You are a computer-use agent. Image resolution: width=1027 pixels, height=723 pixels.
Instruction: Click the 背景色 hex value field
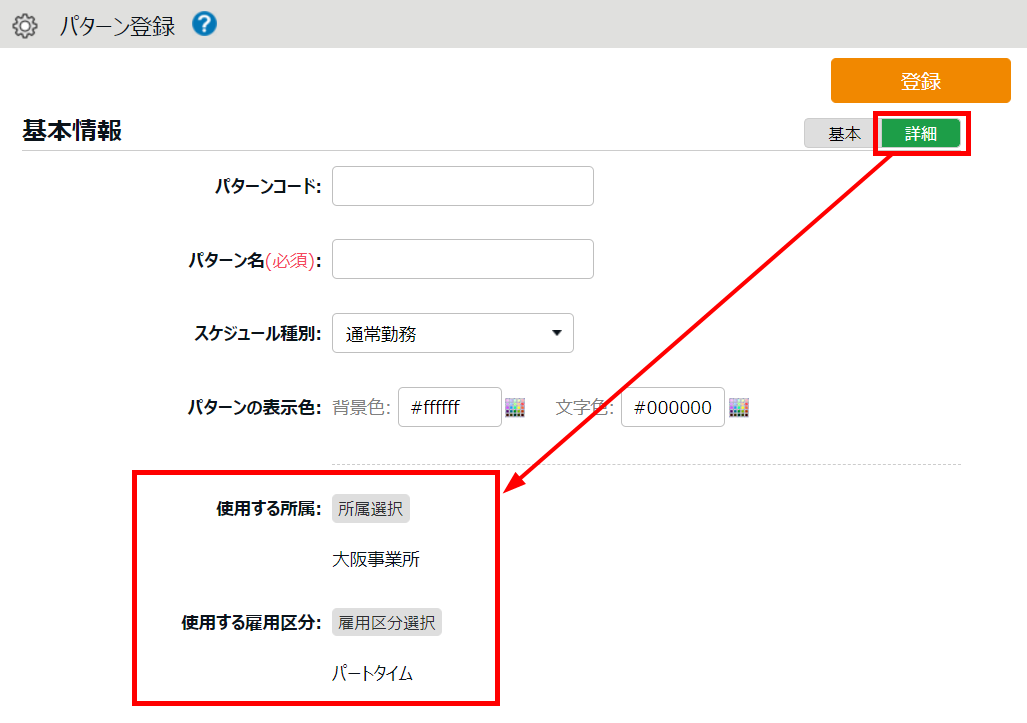[x=449, y=408]
